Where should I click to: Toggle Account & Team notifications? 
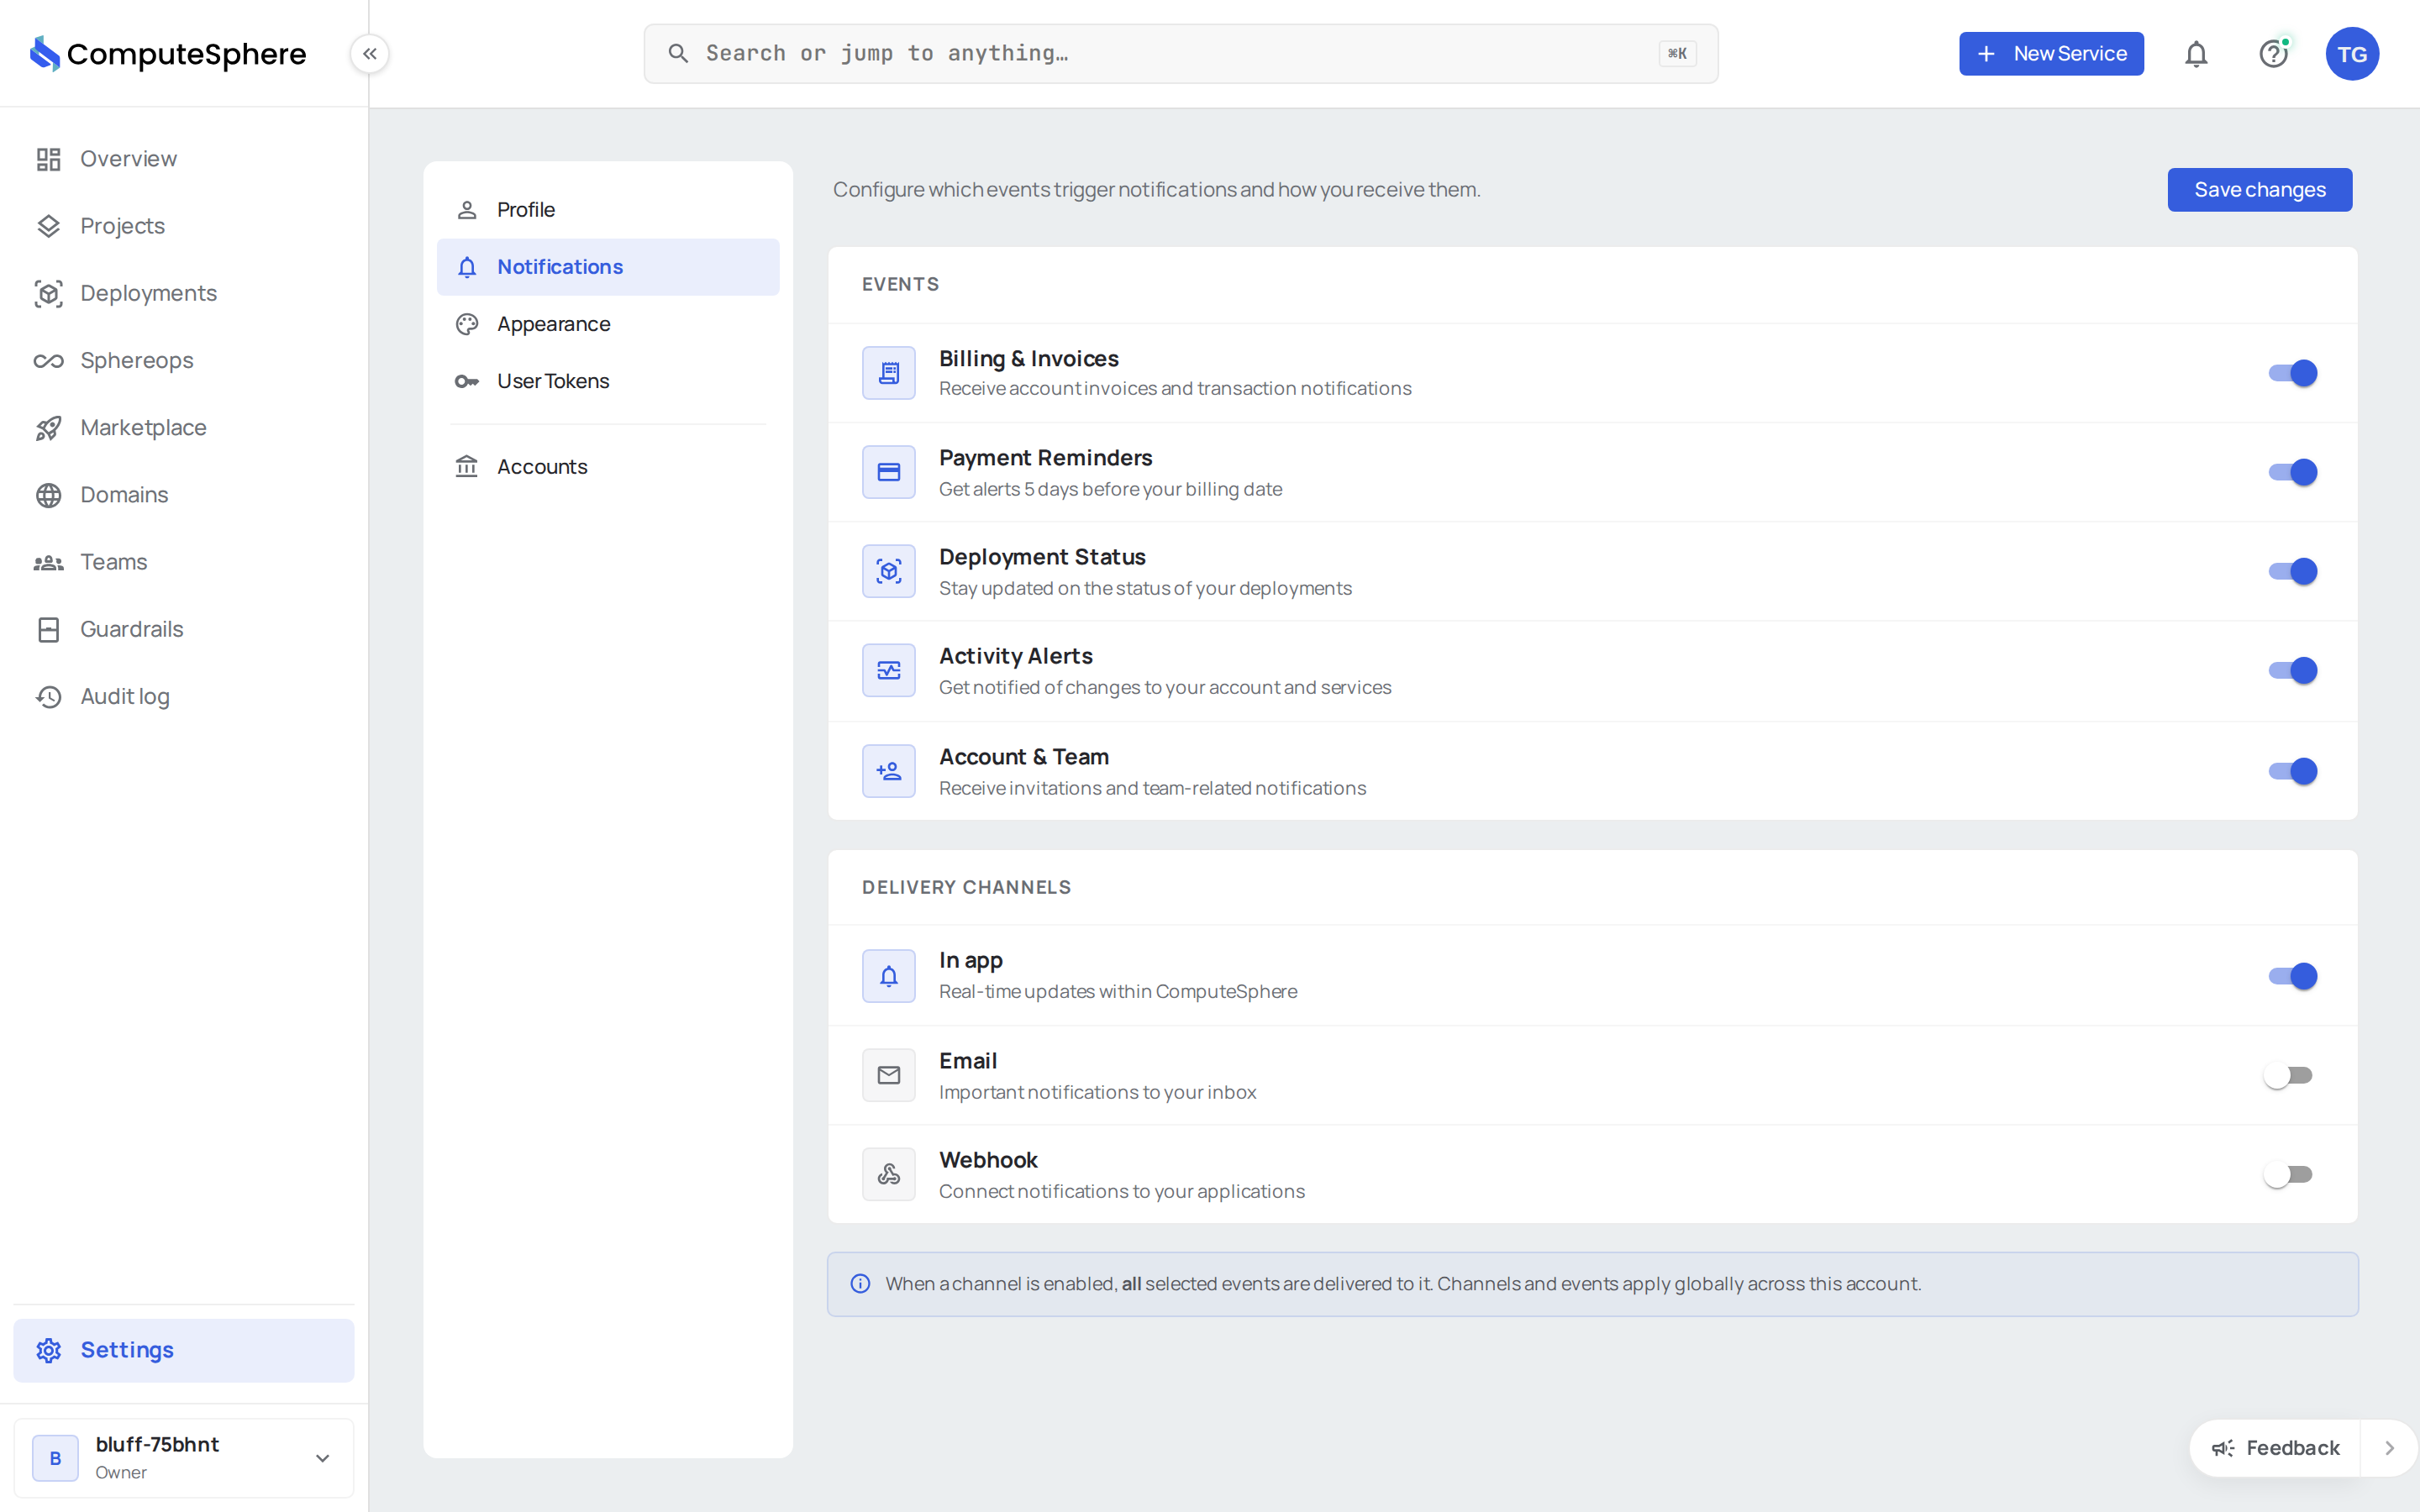pos(2292,771)
